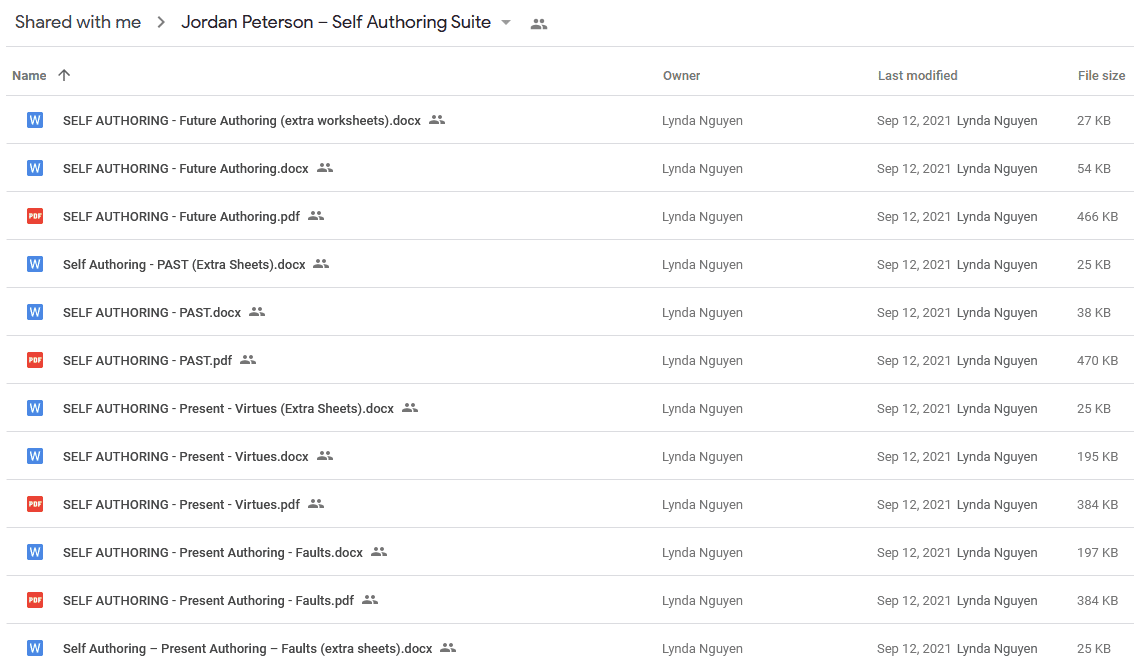Click Jordan Peterson – Self Authoring Suite breadcrumb
Viewport: 1134px width, 662px height.
coord(336,22)
